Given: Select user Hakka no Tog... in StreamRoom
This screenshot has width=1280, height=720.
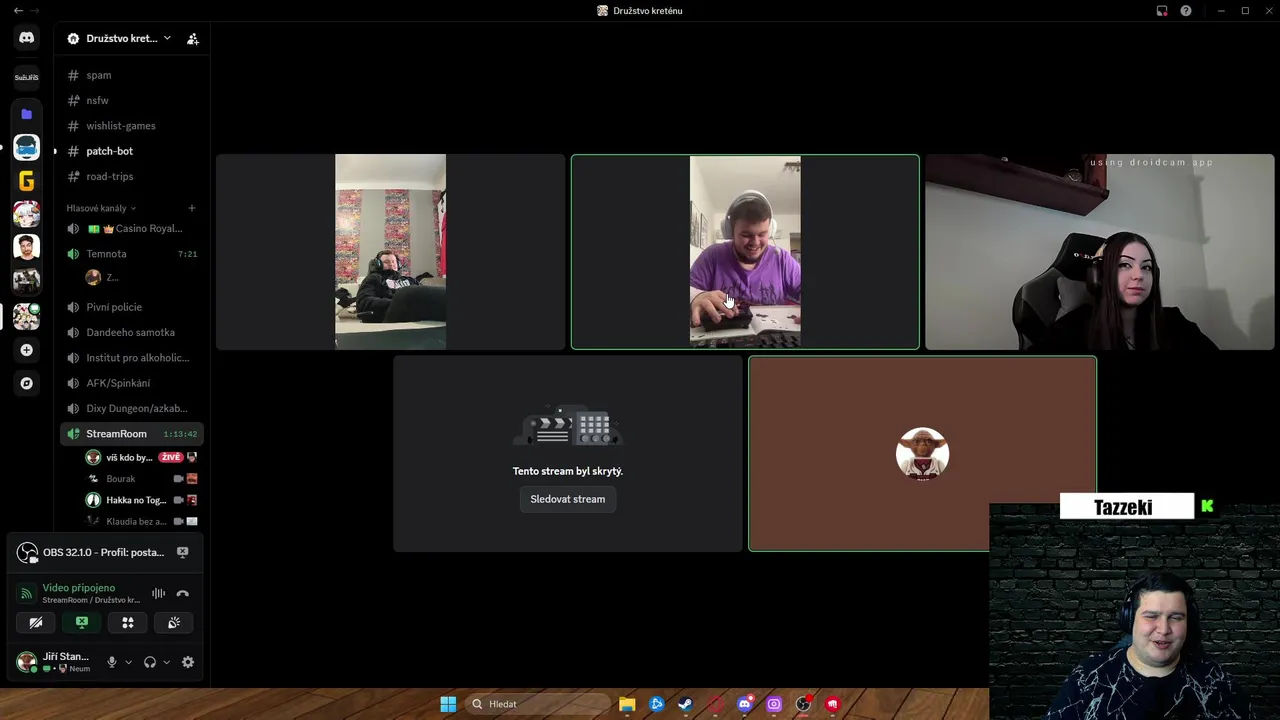Looking at the screenshot, I should (140, 500).
